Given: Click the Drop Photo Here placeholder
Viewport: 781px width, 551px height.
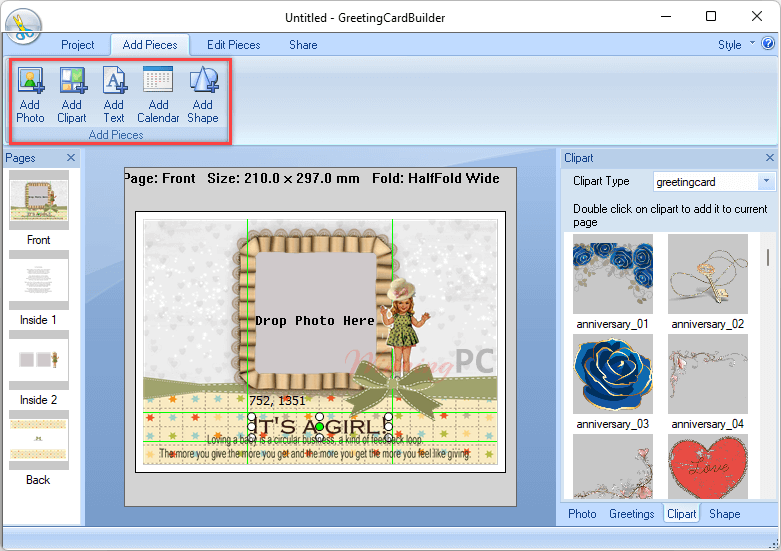Looking at the screenshot, I should click(315, 320).
